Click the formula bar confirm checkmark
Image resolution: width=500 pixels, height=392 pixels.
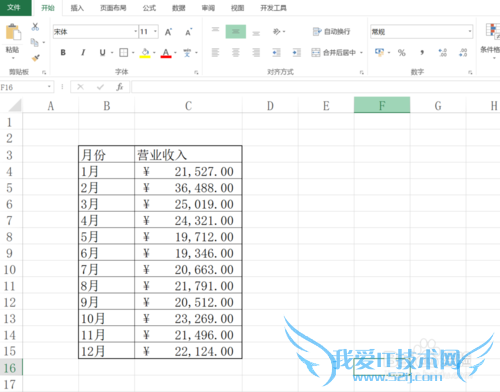100,87
